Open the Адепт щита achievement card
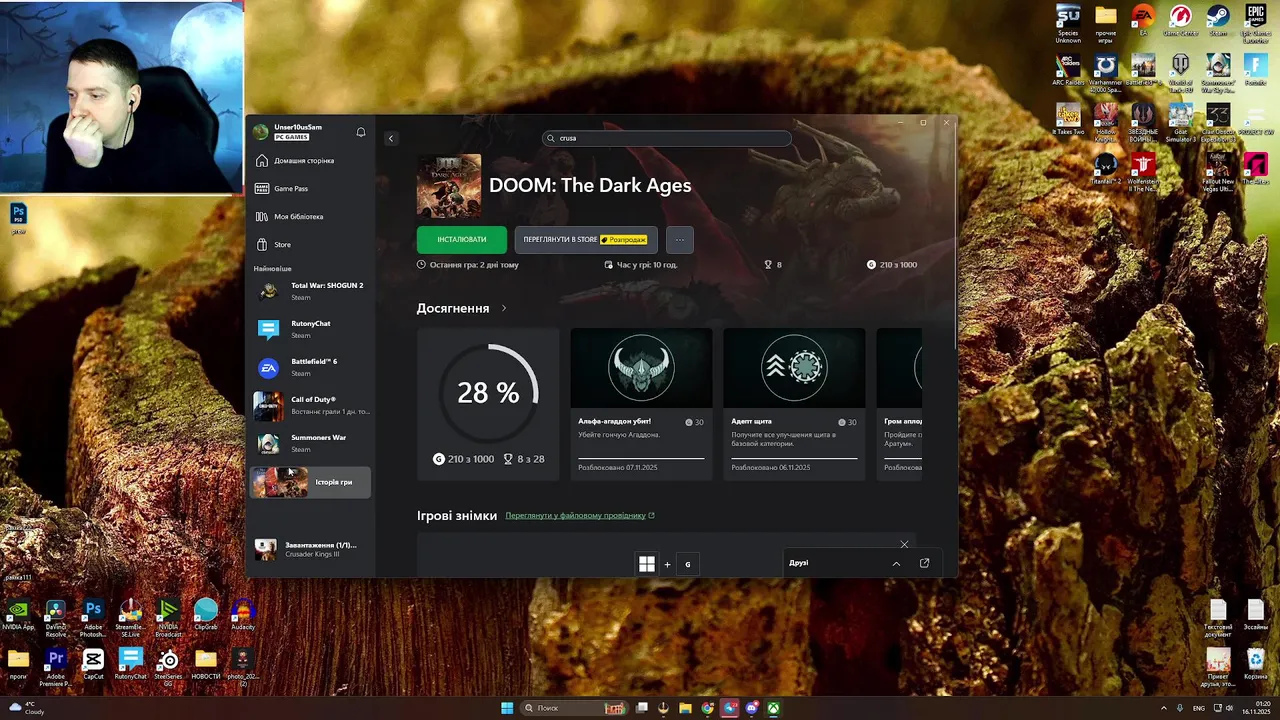Screen dimensions: 1280x720 pos(794,404)
